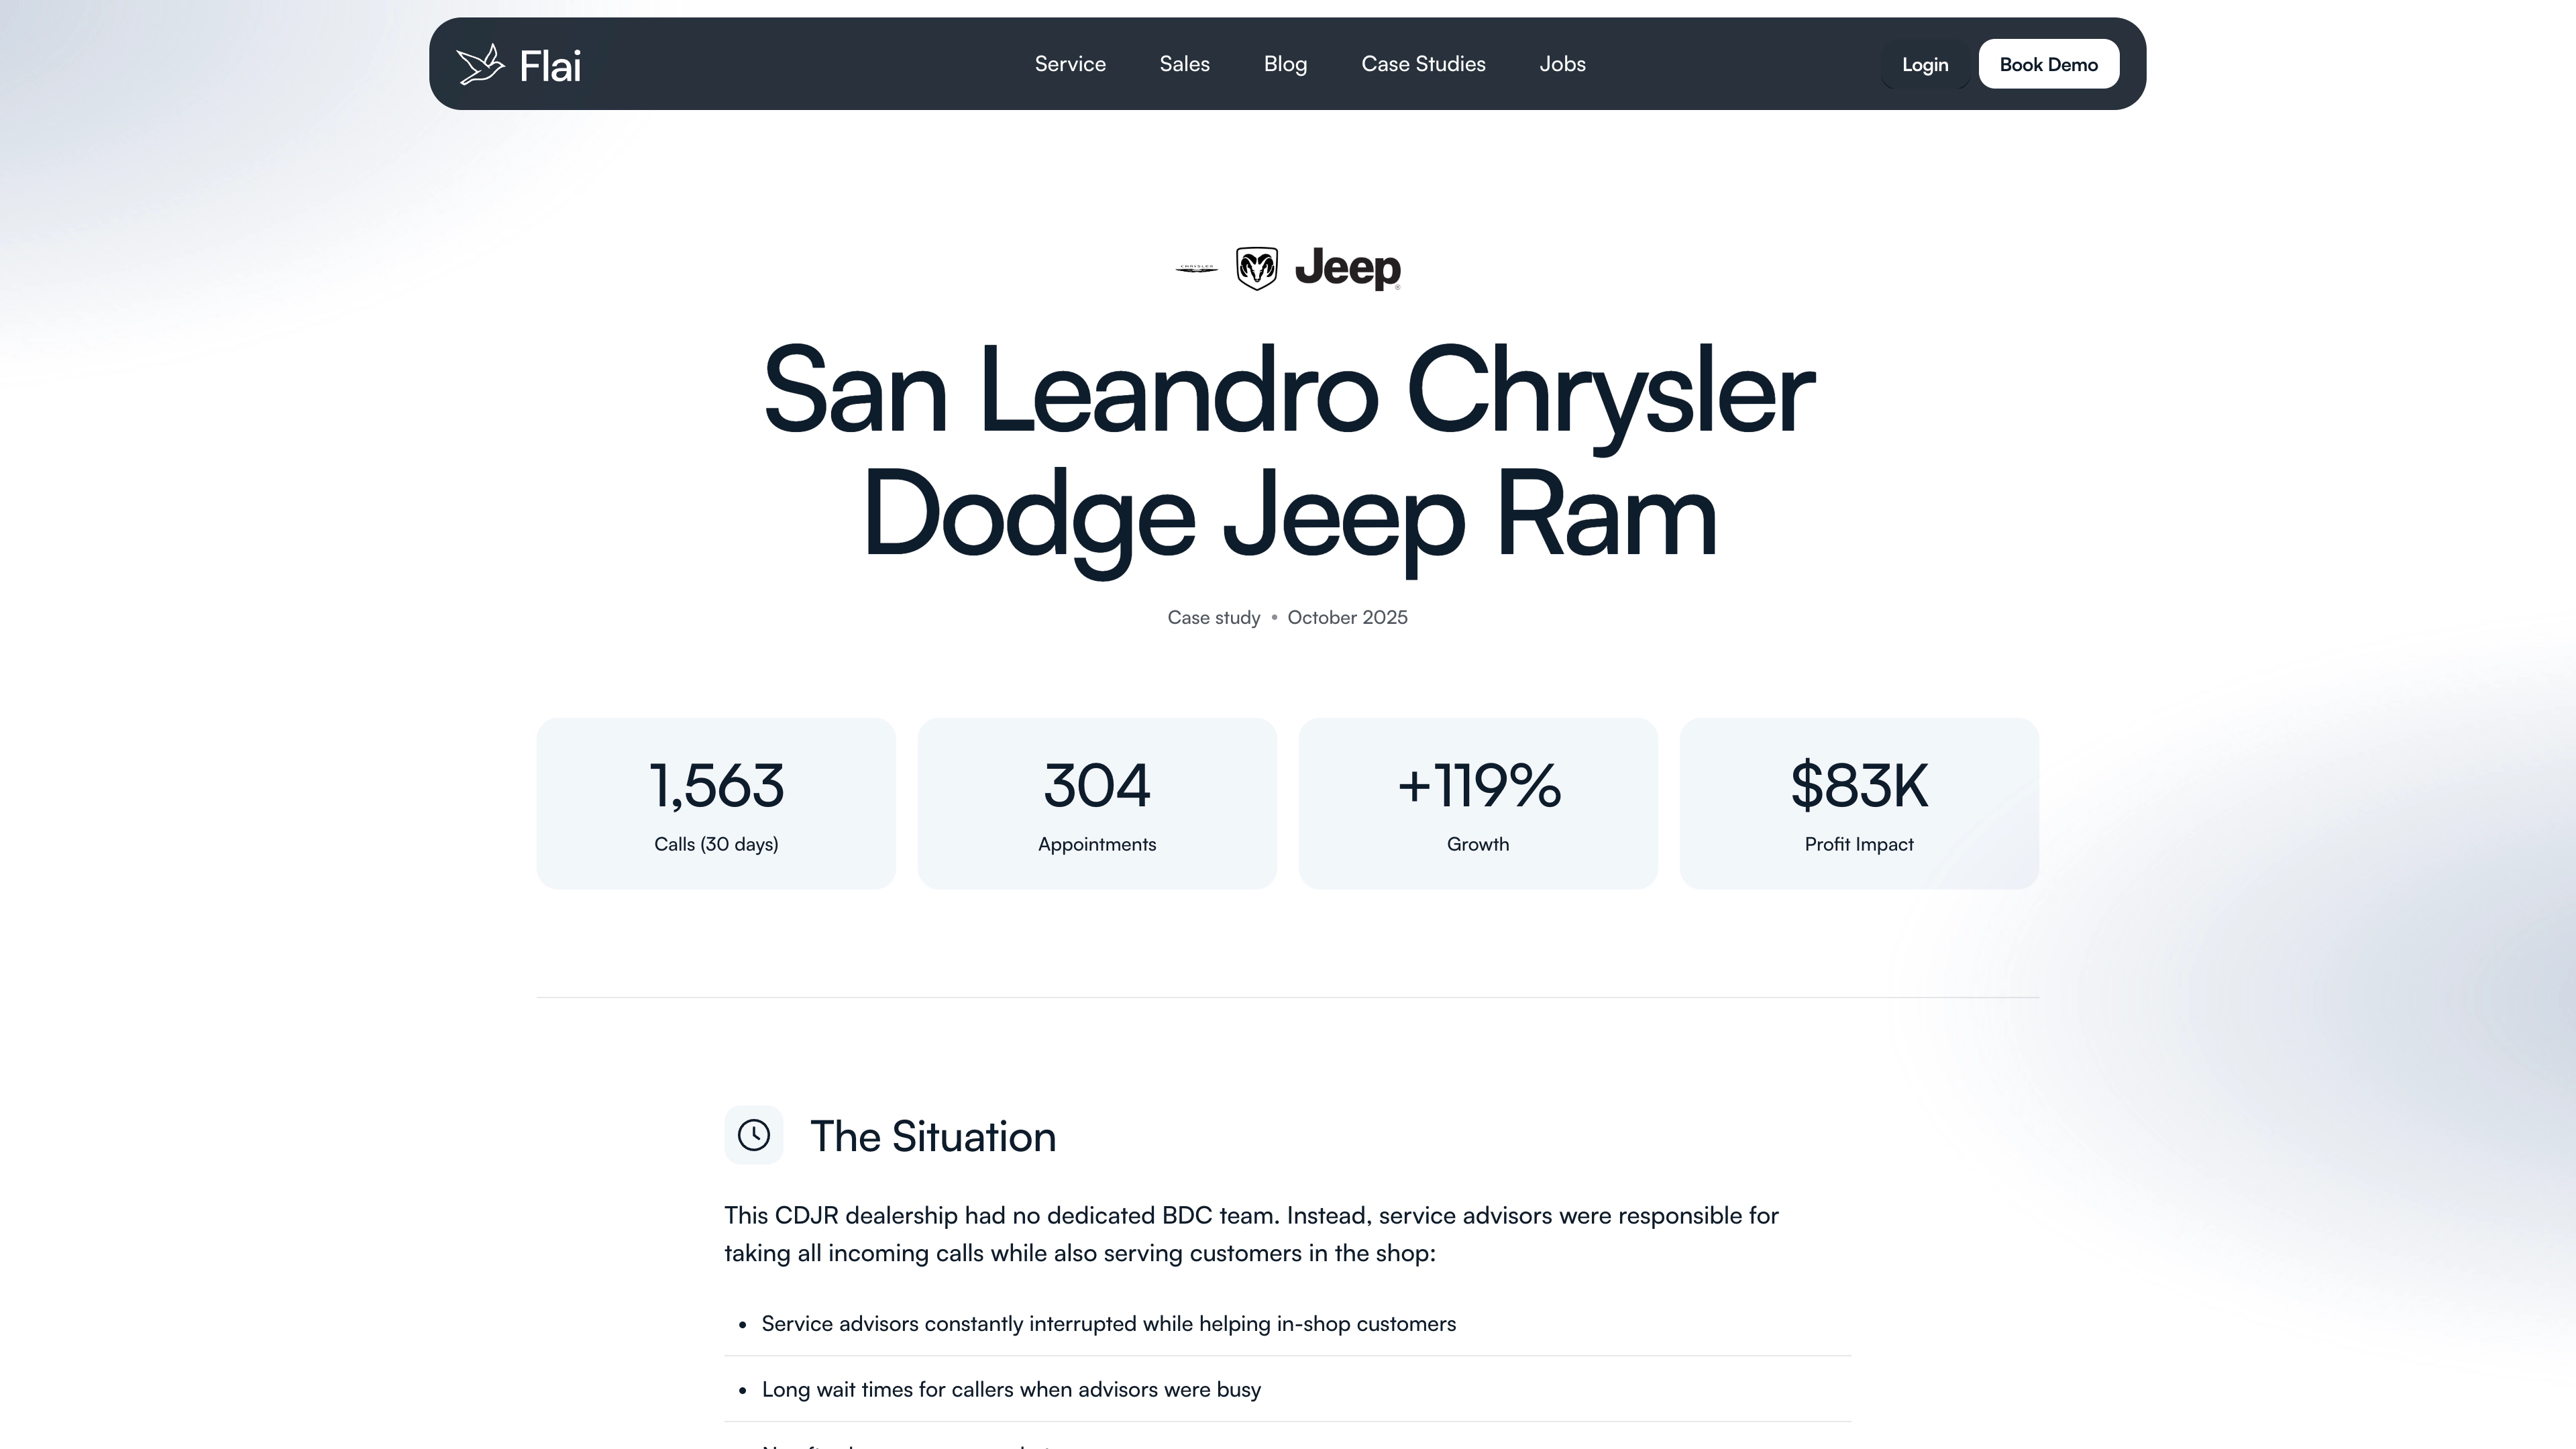Click the Flai wordmark in header
This screenshot has width=2576, height=1449.
pos(550,66)
